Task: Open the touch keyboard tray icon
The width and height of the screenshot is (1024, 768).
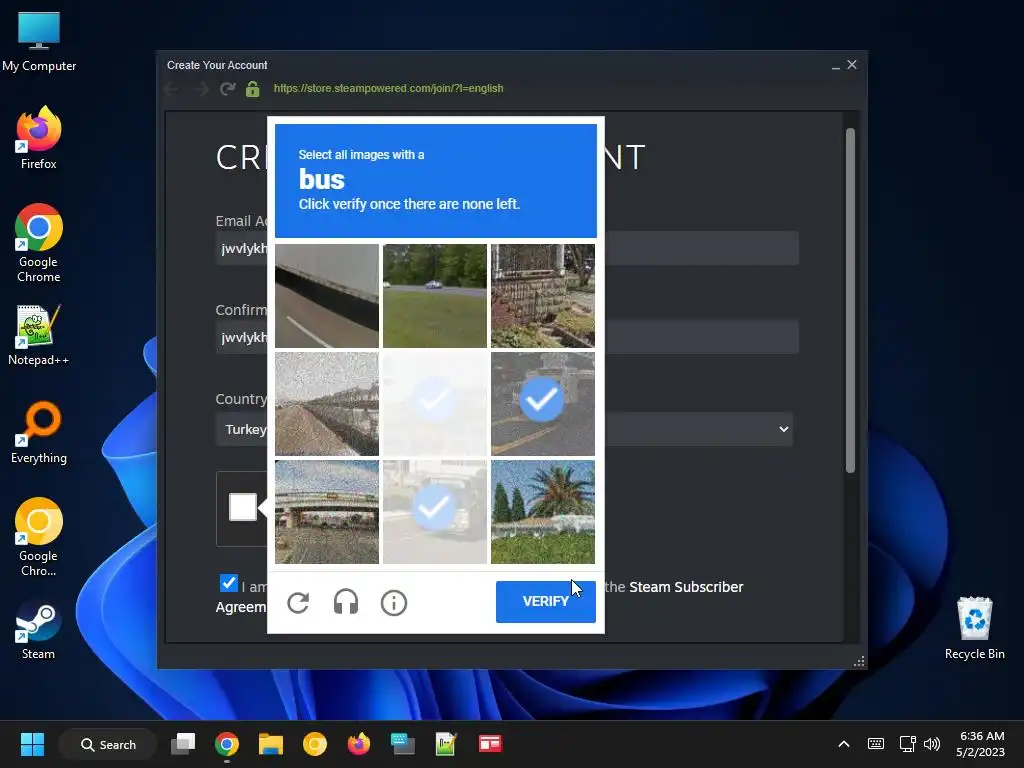Action: [876, 744]
